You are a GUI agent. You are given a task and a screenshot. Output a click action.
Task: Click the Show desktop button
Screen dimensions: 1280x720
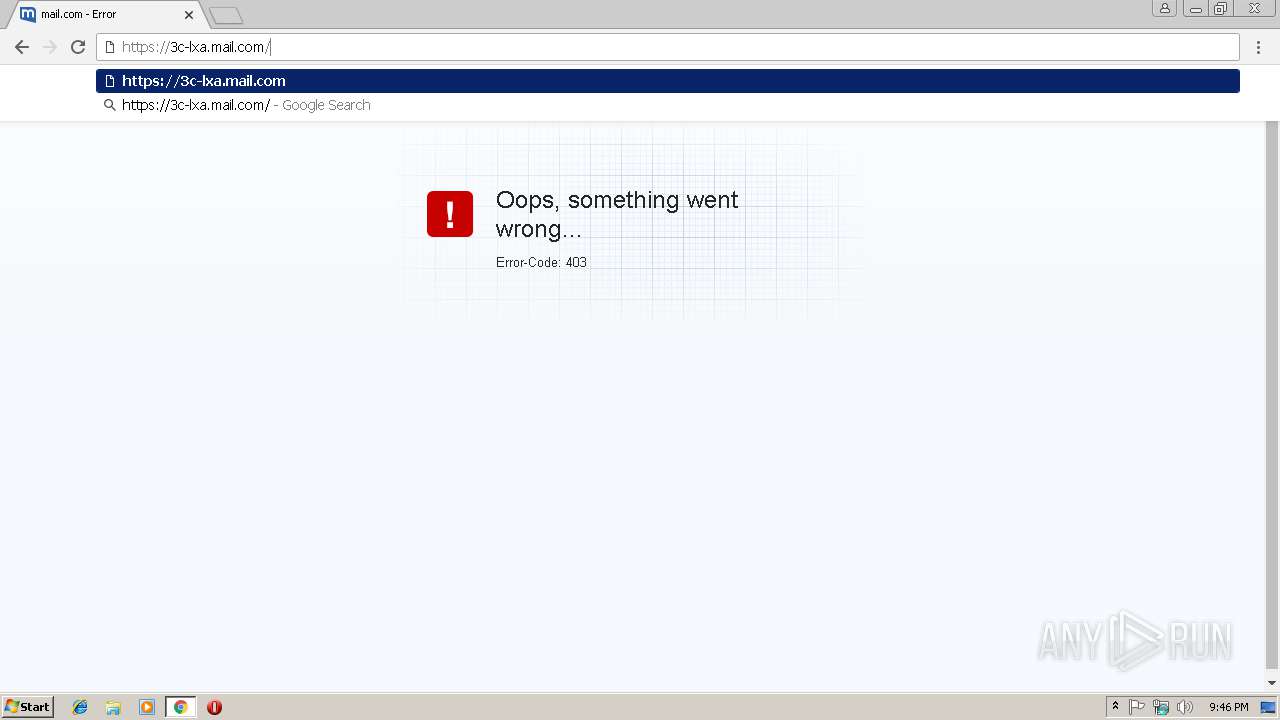point(1268,707)
